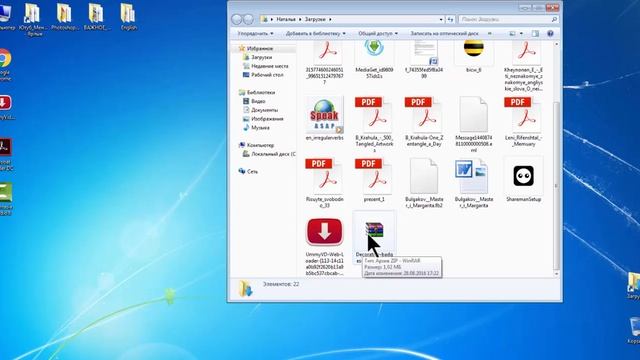Image resolution: width=640 pixels, height=360 pixels.
Task: Open the English folder on desktop
Action: click(128, 16)
